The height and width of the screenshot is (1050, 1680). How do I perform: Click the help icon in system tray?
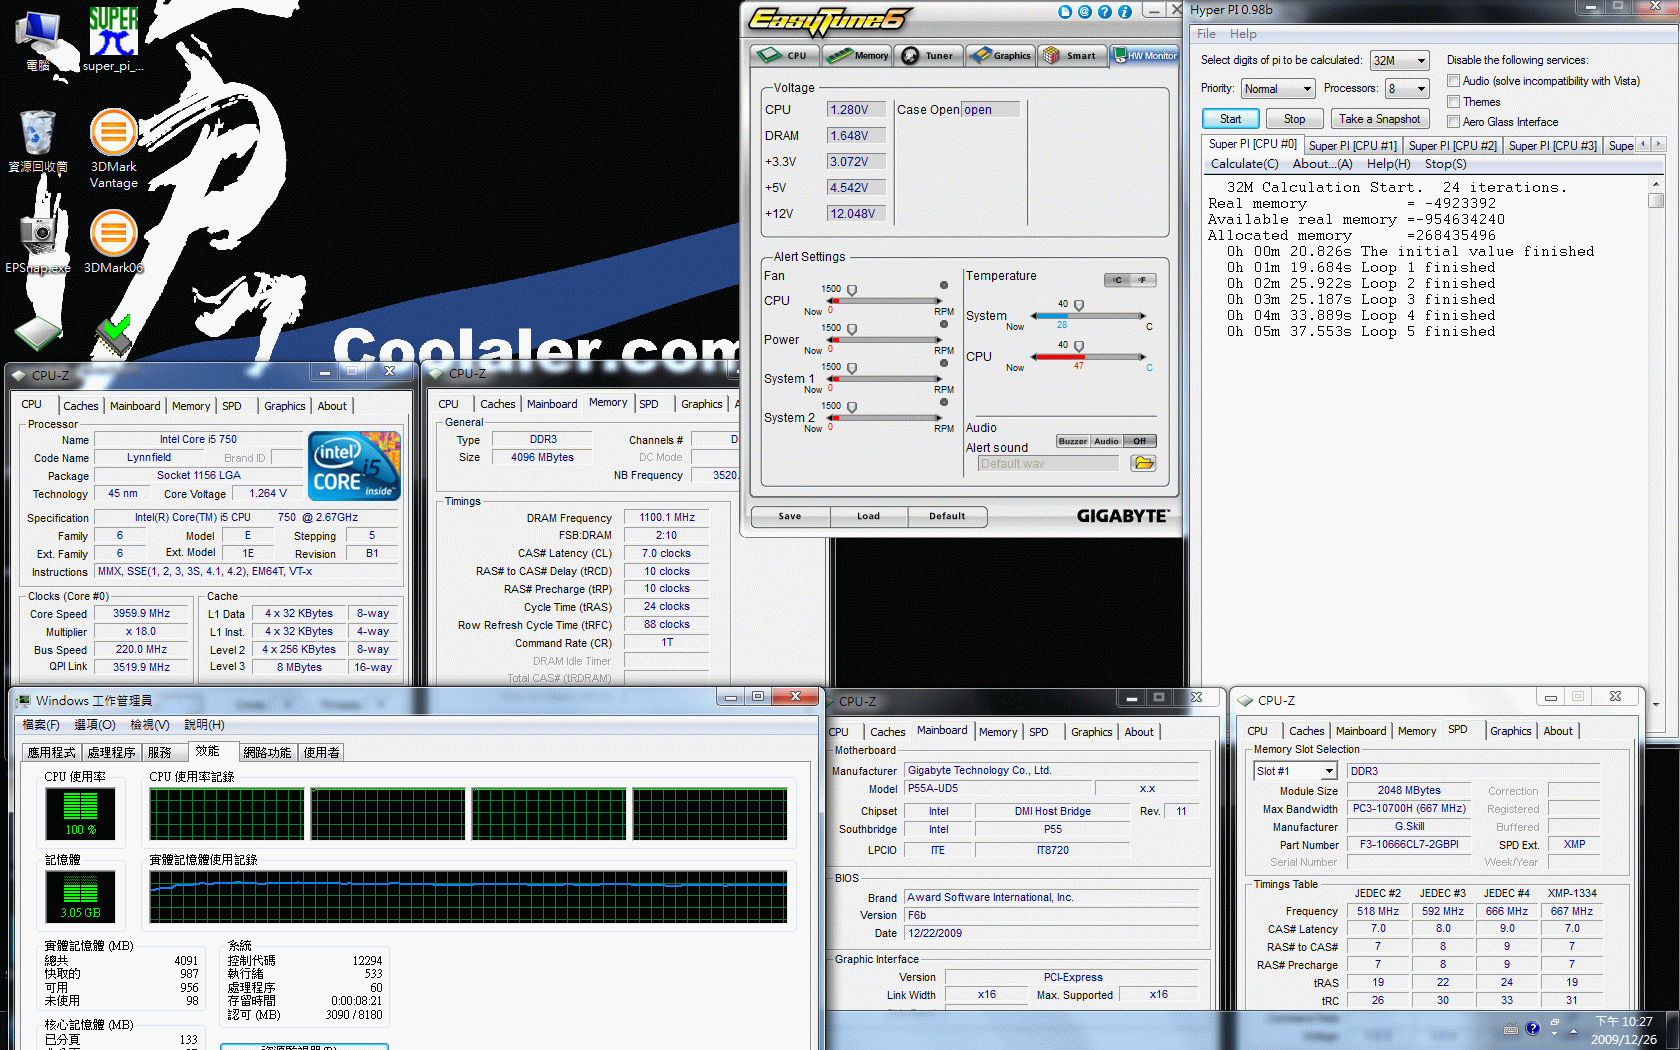(1532, 1028)
